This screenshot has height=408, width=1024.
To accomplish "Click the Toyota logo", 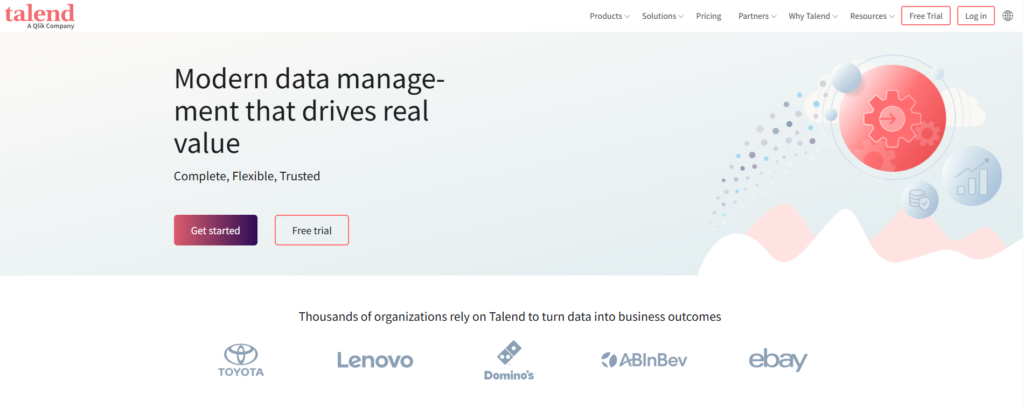I will pos(240,361).
